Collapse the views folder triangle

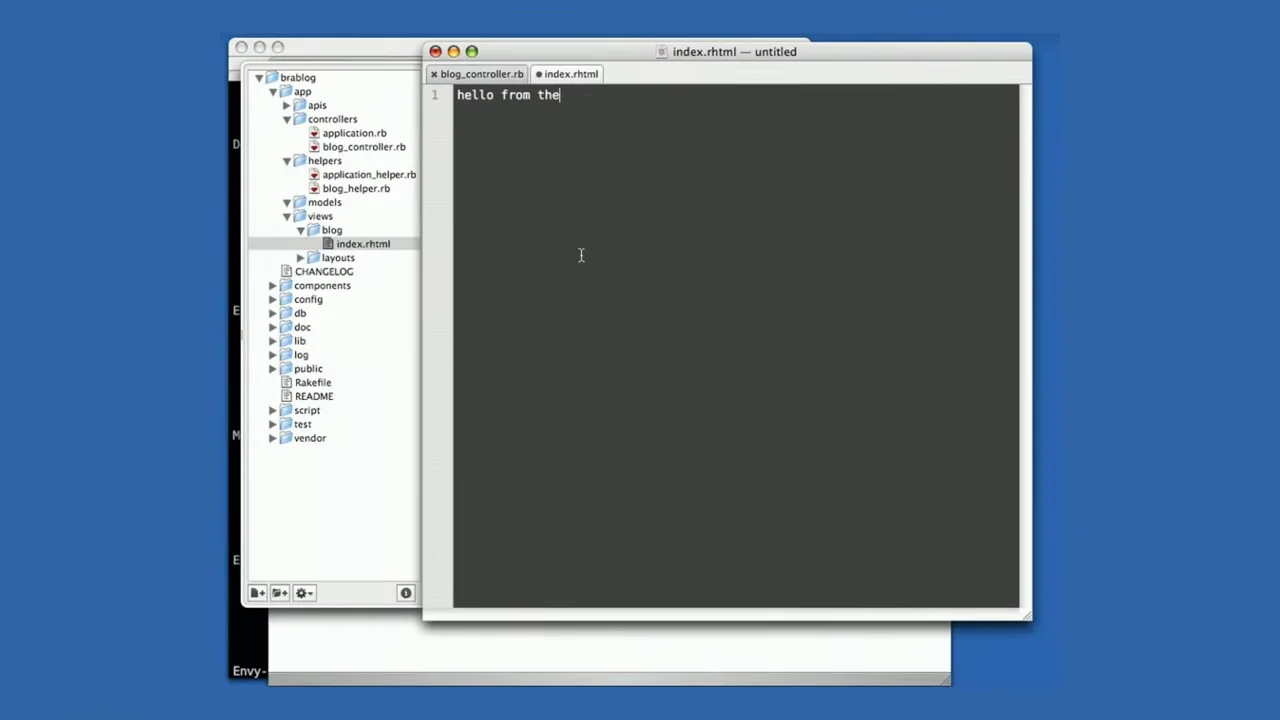click(287, 216)
